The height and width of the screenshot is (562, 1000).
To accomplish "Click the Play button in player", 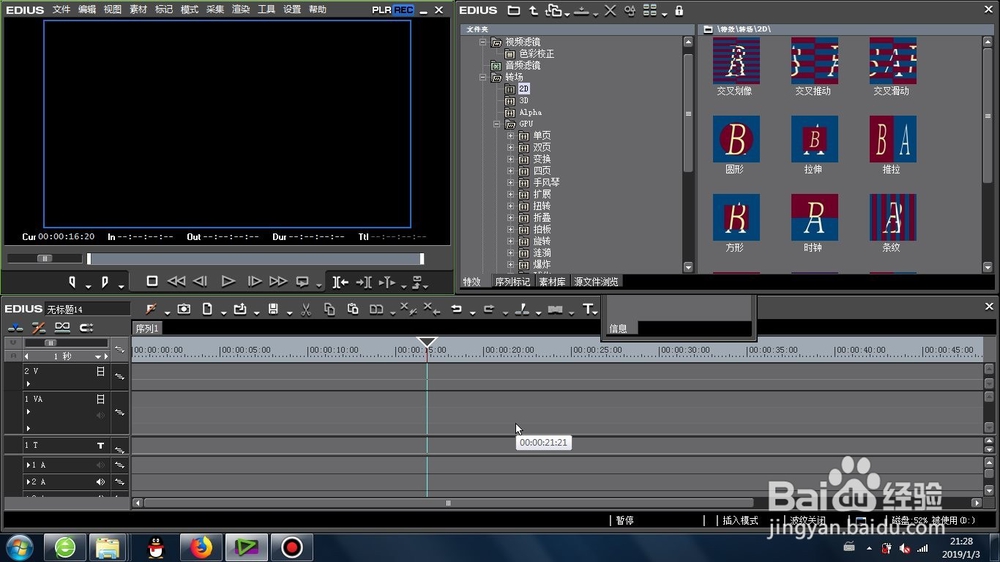I will pyautogui.click(x=228, y=281).
